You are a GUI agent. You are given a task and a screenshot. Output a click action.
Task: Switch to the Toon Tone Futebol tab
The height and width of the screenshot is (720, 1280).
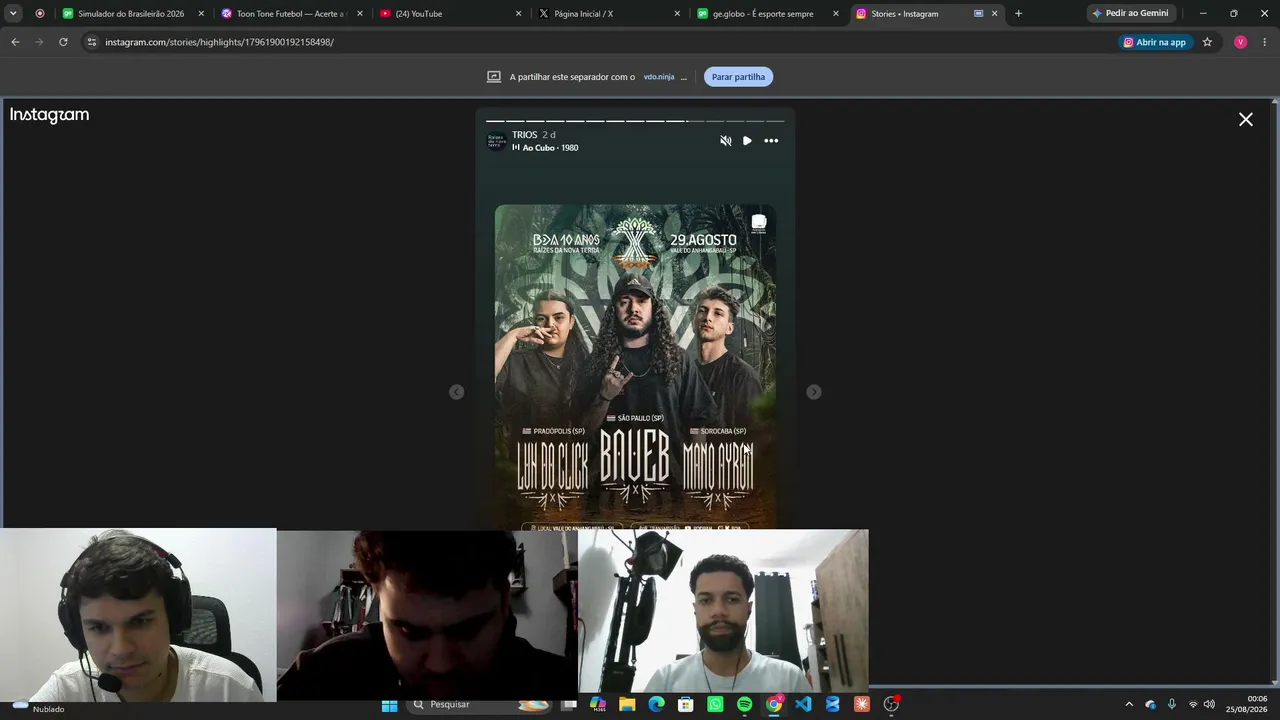click(291, 14)
